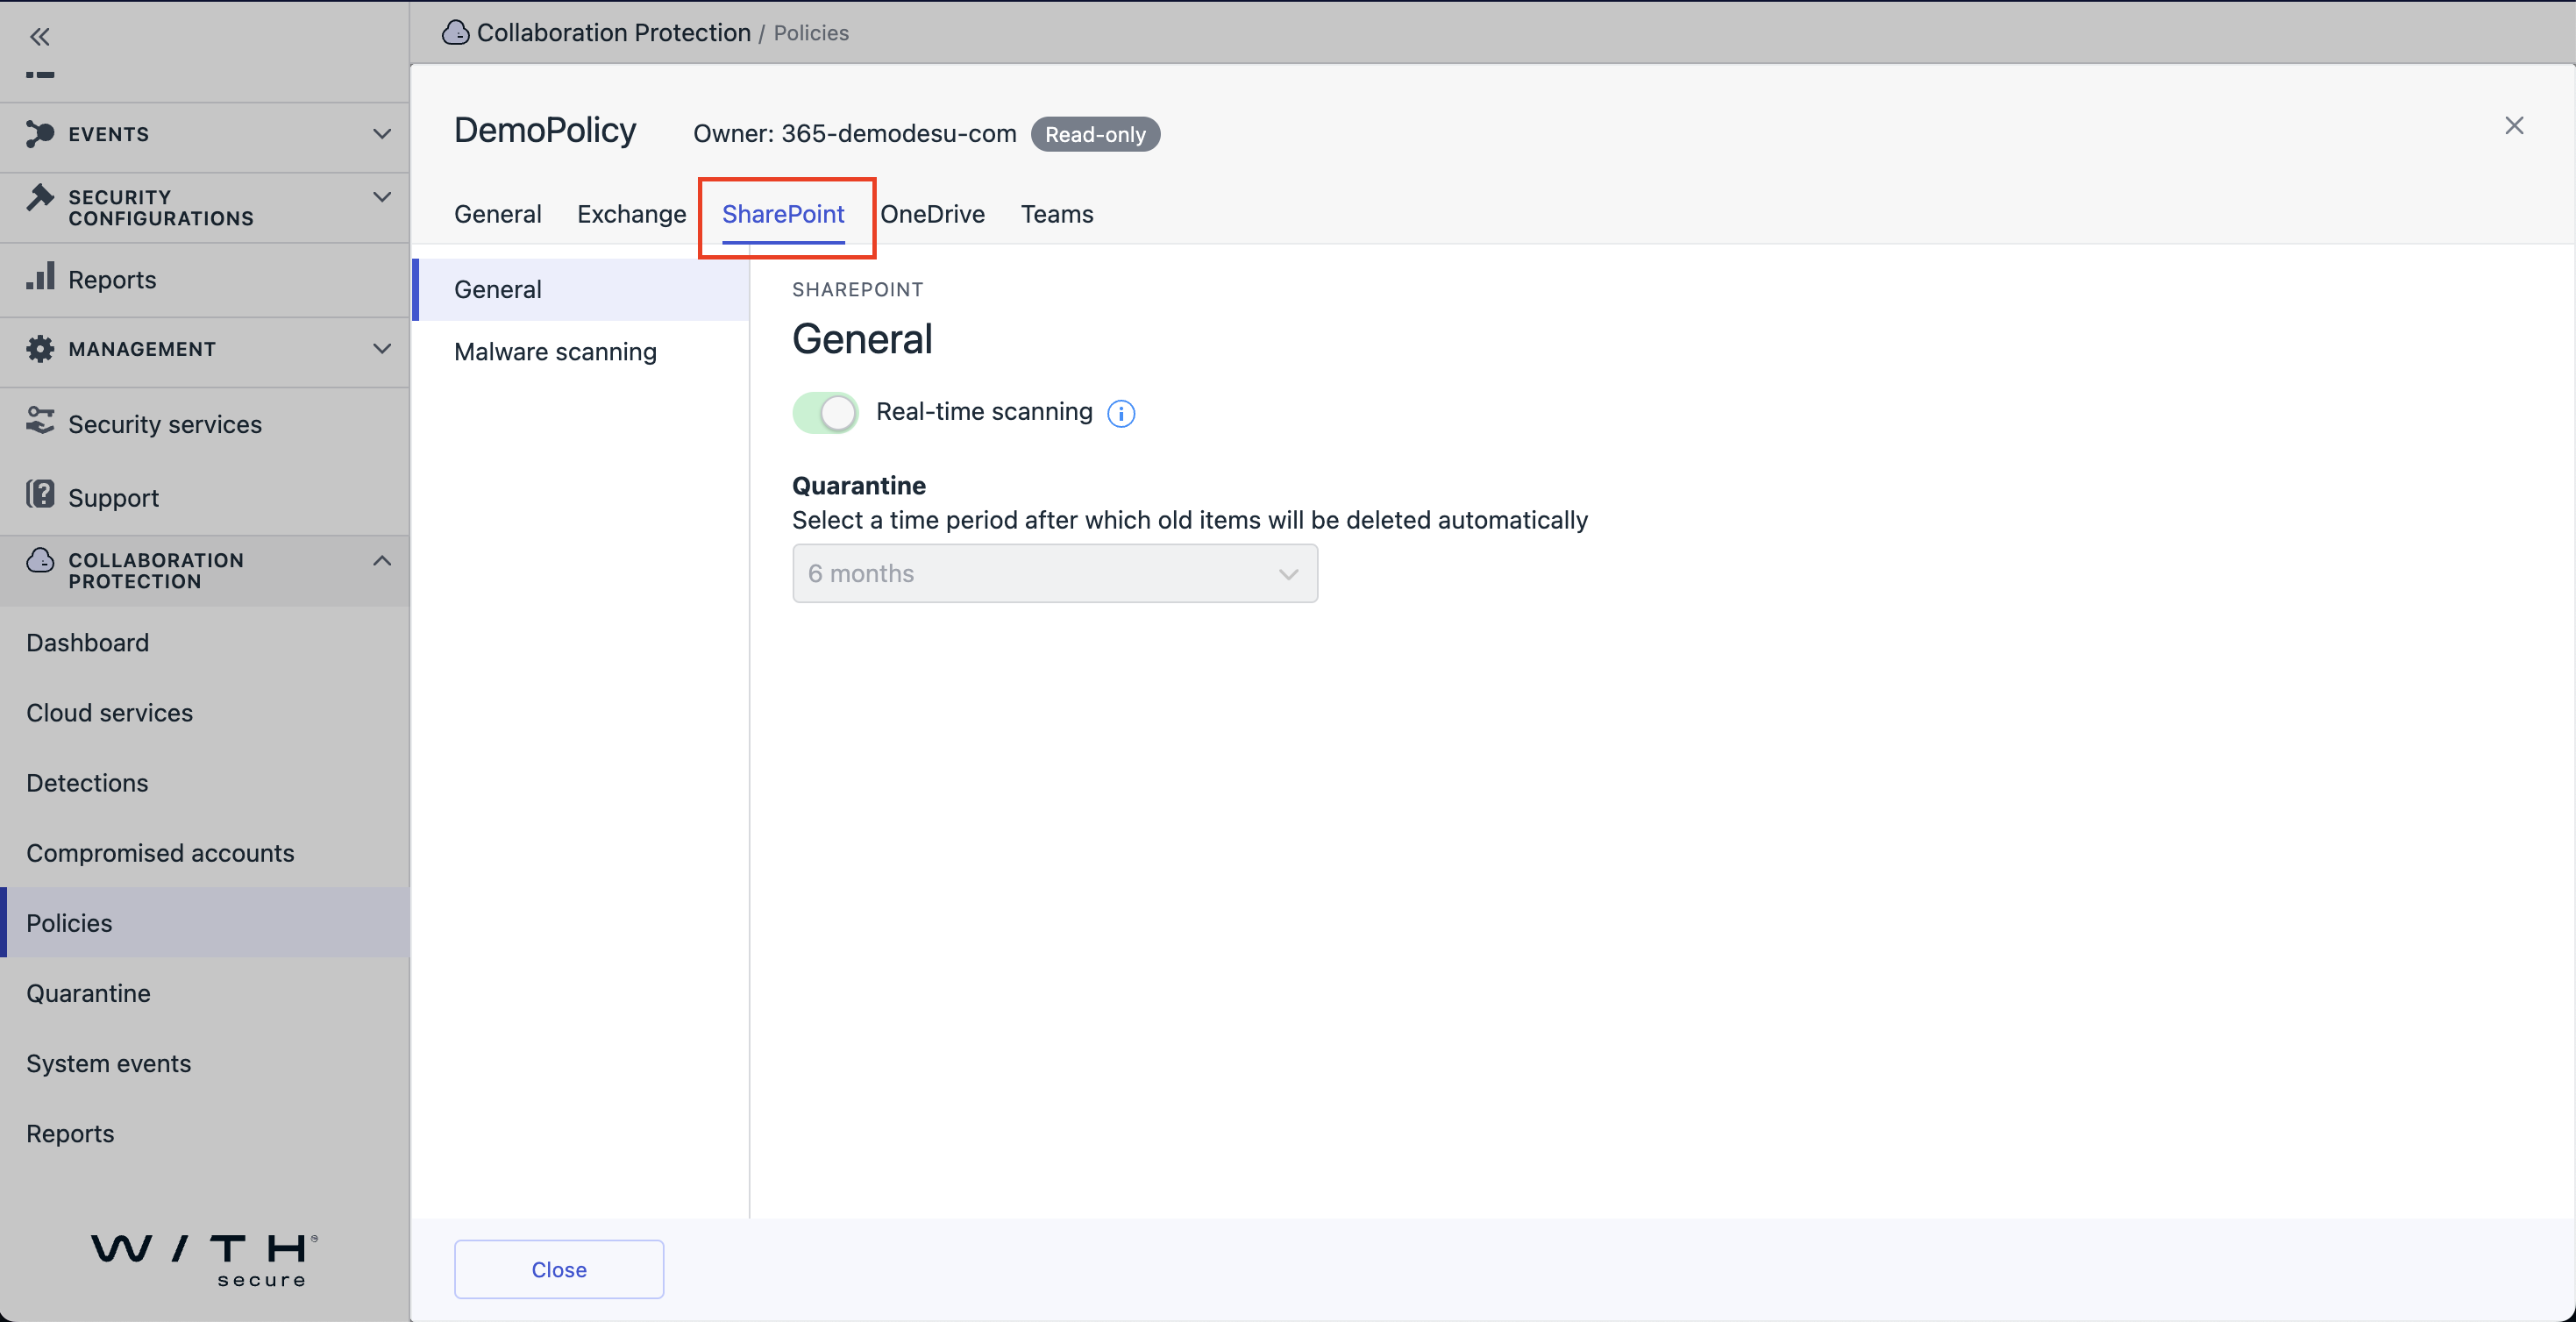Open Detections in the sidebar

click(x=205, y=783)
